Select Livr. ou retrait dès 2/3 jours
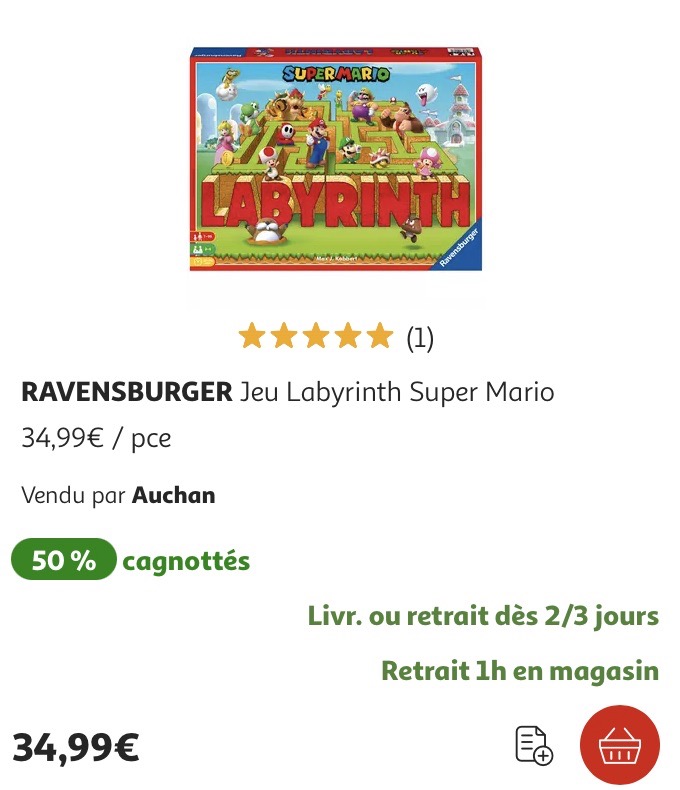 [483, 616]
